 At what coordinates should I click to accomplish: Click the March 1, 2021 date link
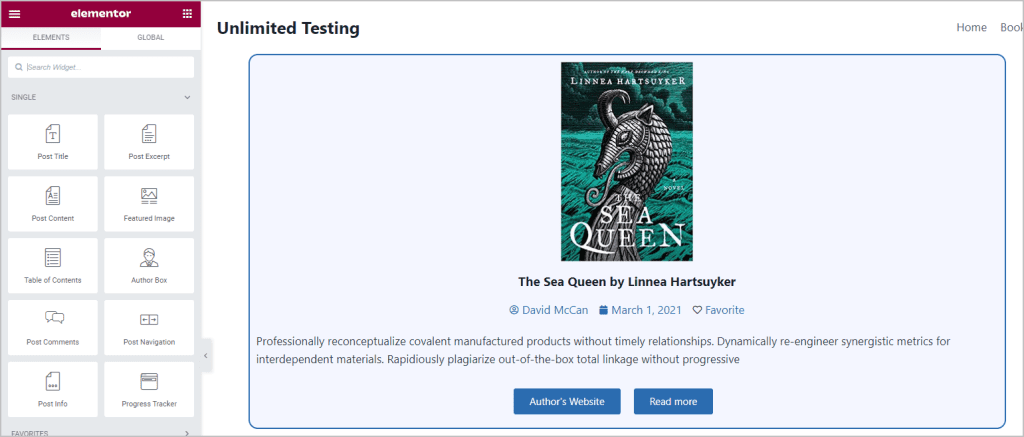click(640, 310)
